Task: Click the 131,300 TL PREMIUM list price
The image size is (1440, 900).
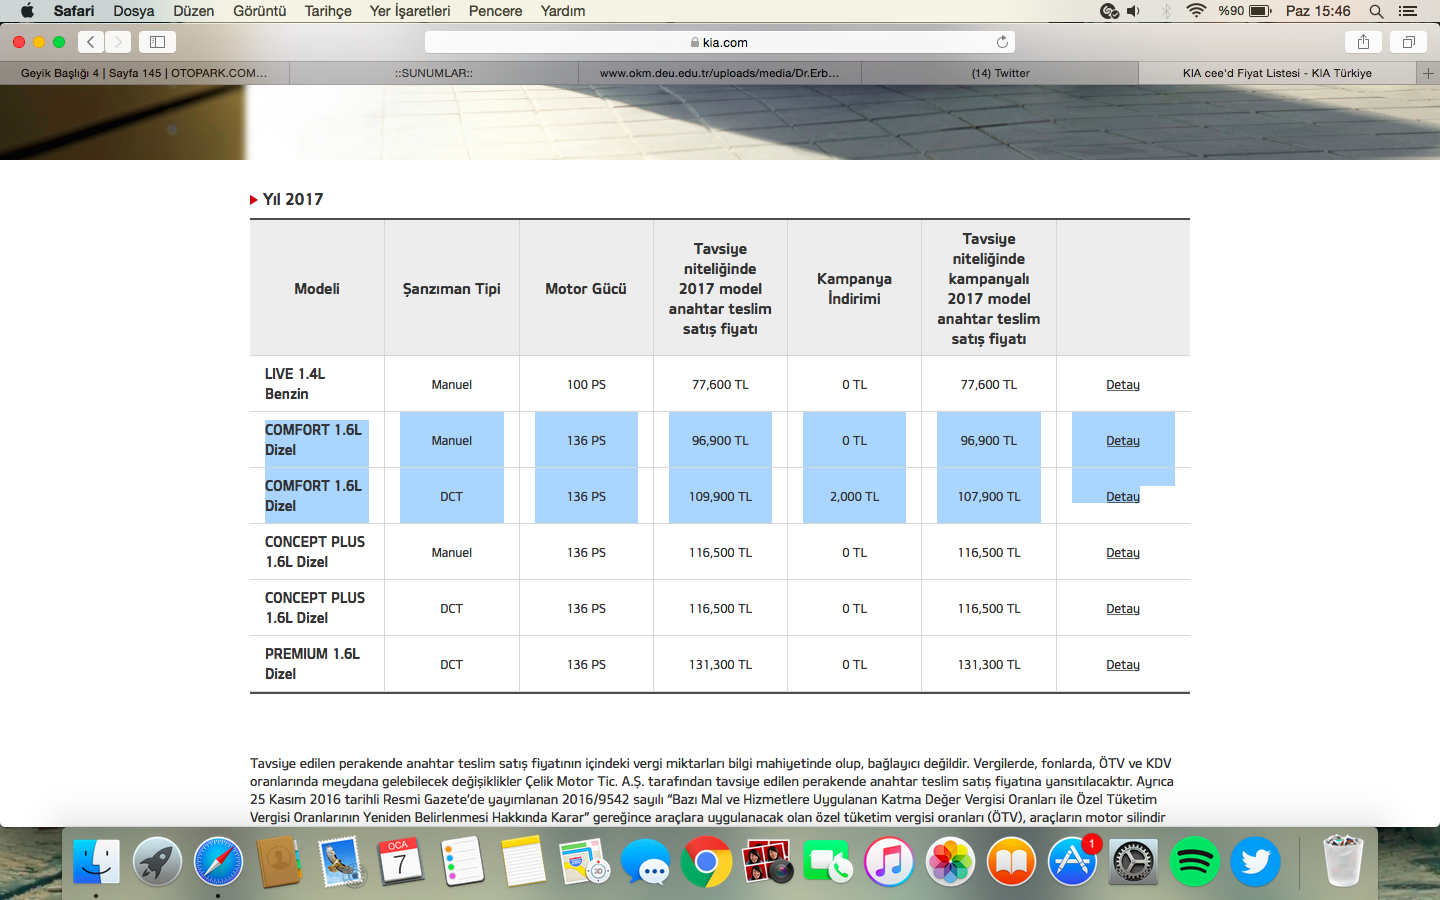Action: (x=720, y=665)
